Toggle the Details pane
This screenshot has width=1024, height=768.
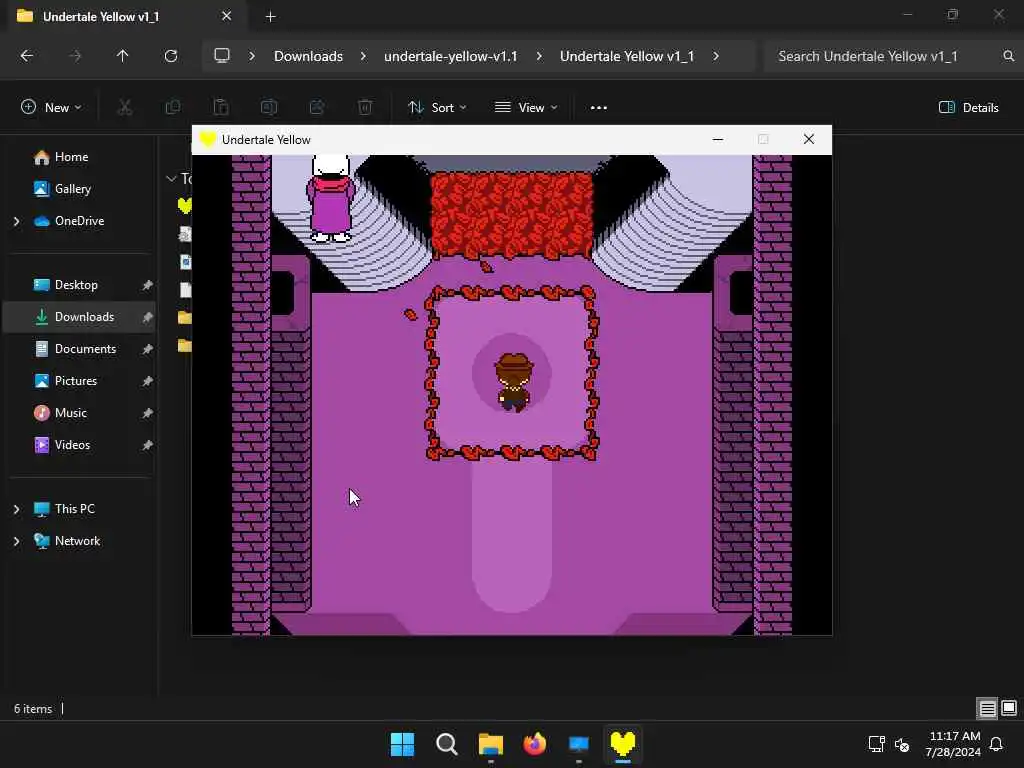click(x=968, y=108)
